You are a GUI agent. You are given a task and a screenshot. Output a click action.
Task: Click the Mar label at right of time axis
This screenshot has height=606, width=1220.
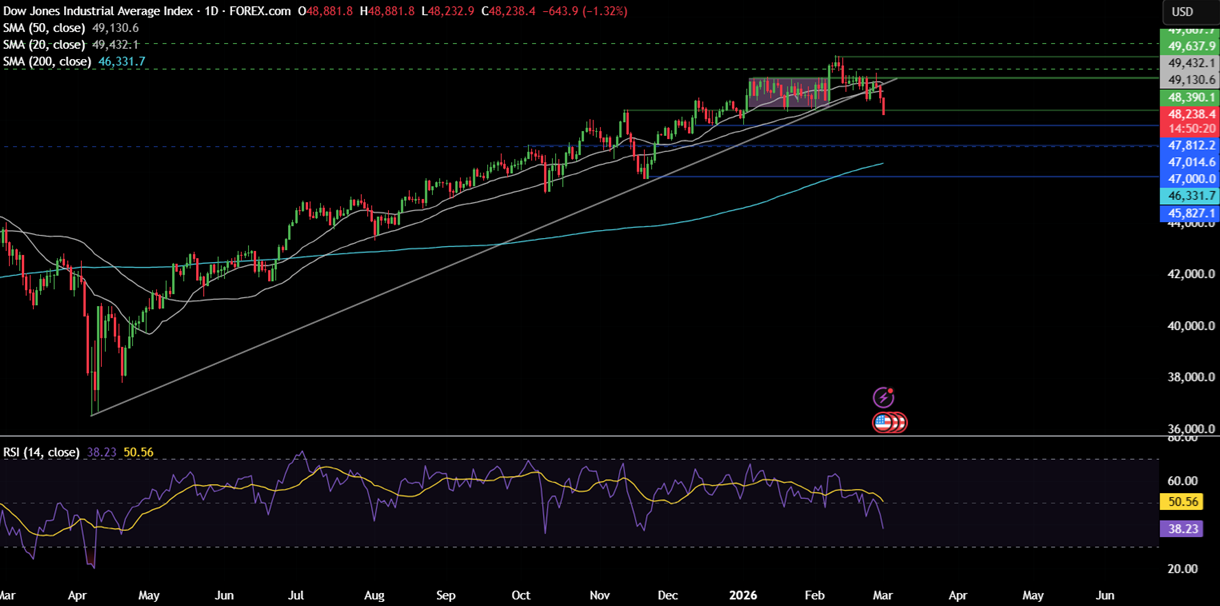[x=880, y=595]
